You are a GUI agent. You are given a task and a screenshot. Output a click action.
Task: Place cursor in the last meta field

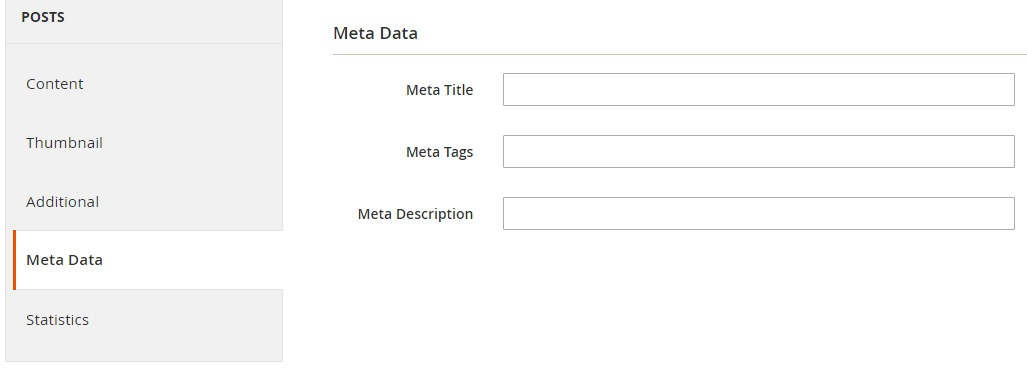758,213
